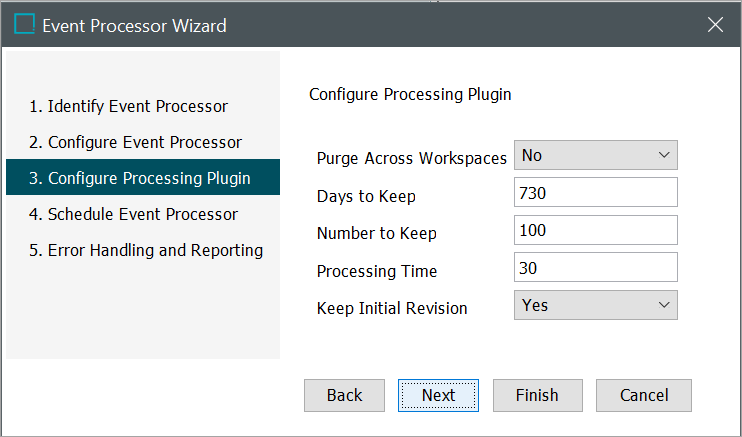Expand the Keep Initial Revision dropdown
Viewport: 742px width, 437px height.
coord(596,305)
